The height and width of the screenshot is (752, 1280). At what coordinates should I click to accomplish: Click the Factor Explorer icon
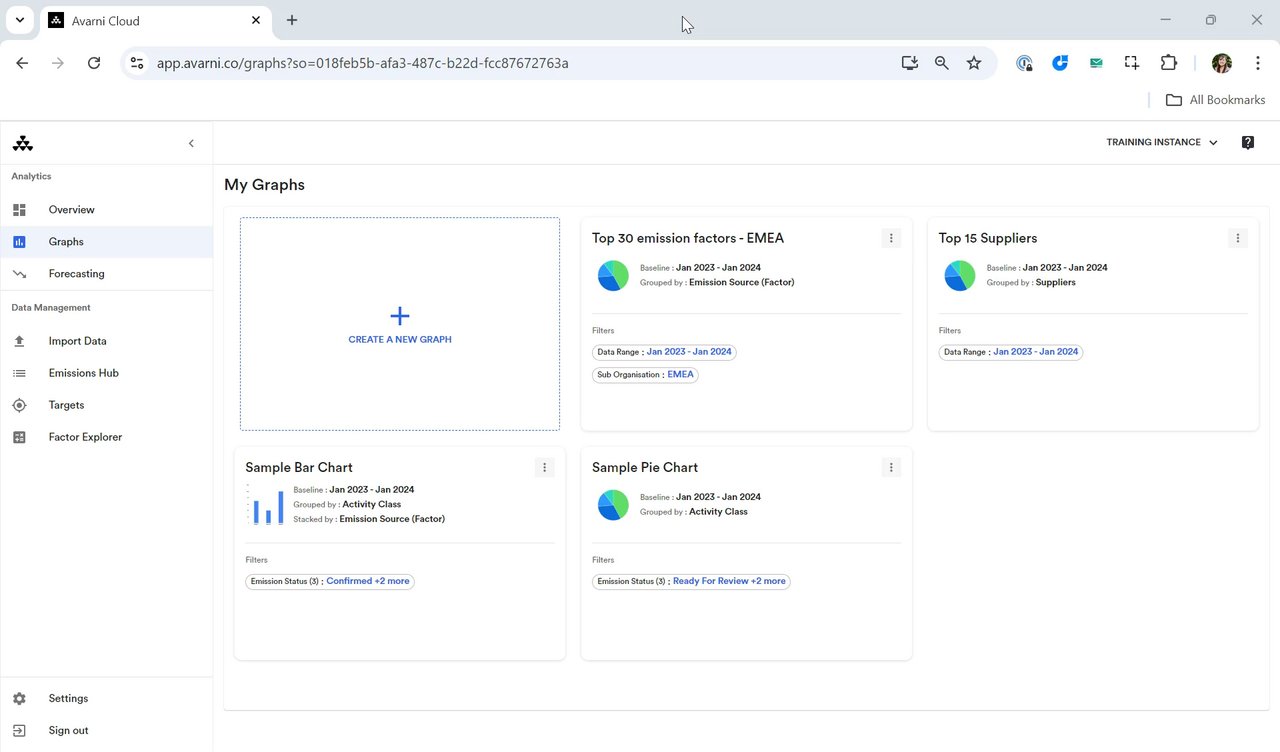19,437
